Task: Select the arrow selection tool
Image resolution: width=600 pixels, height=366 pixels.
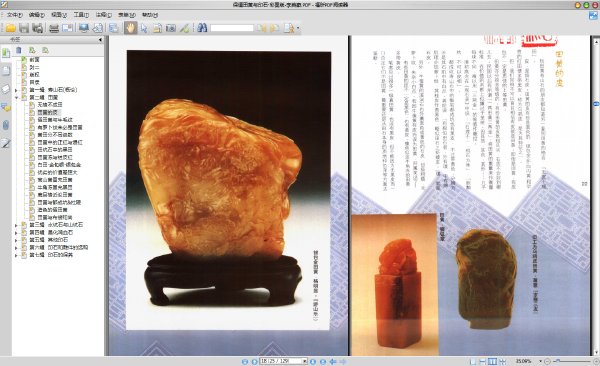Action: [144, 28]
